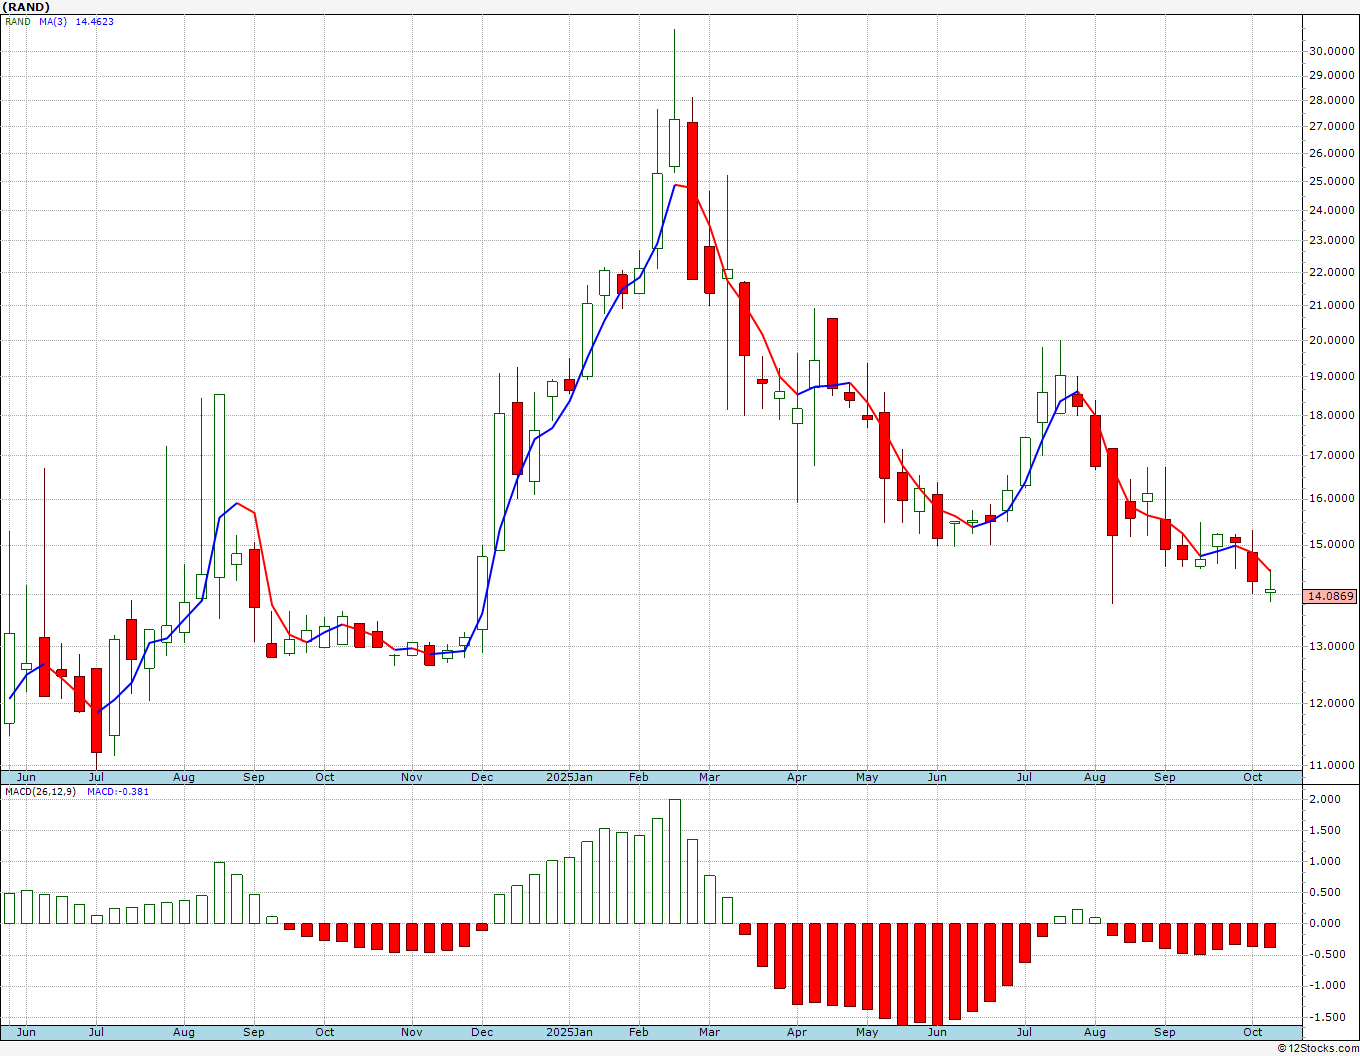Click the highlighted 14.0869 current price tag
Image resolution: width=1360 pixels, height=1056 pixels.
pyautogui.click(x=1330, y=596)
